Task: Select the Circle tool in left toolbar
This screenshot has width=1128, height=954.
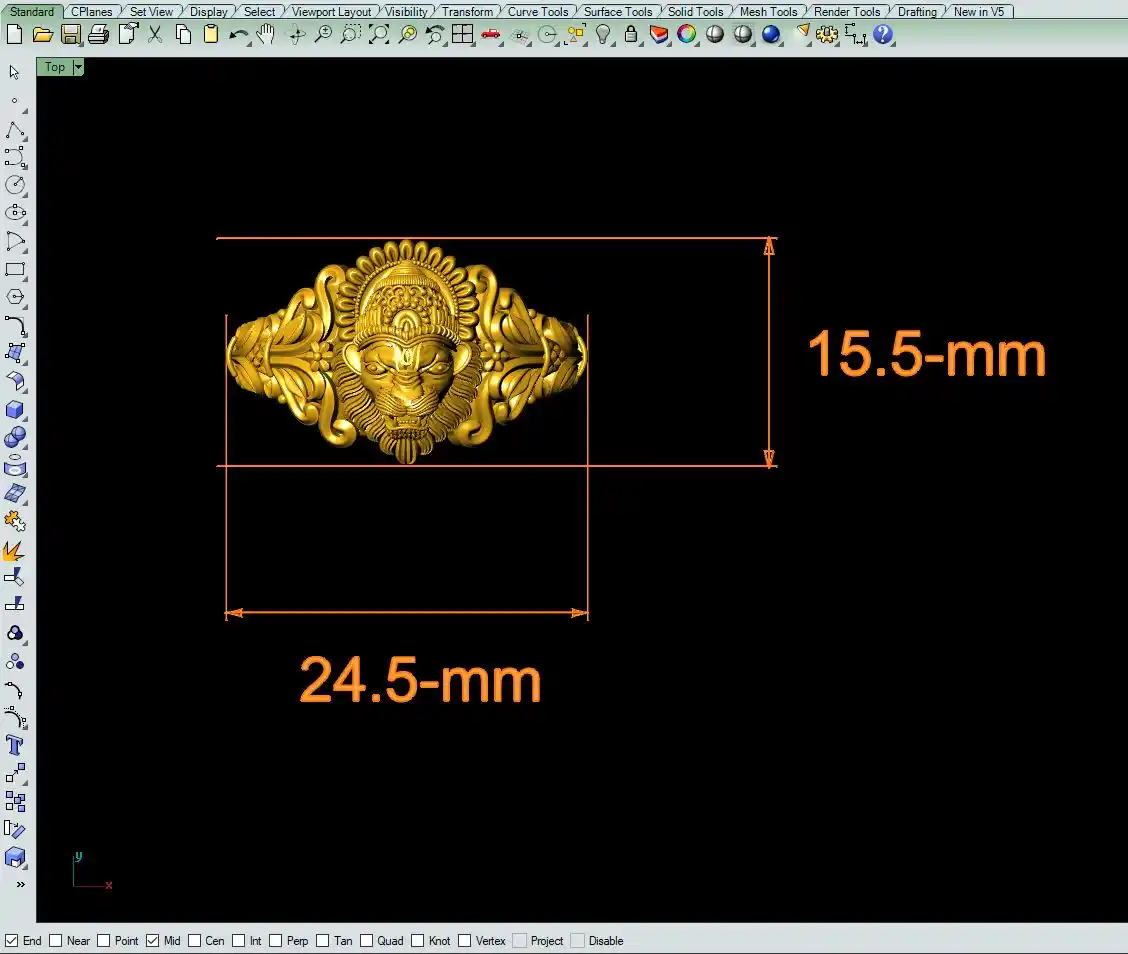Action: pos(15,185)
